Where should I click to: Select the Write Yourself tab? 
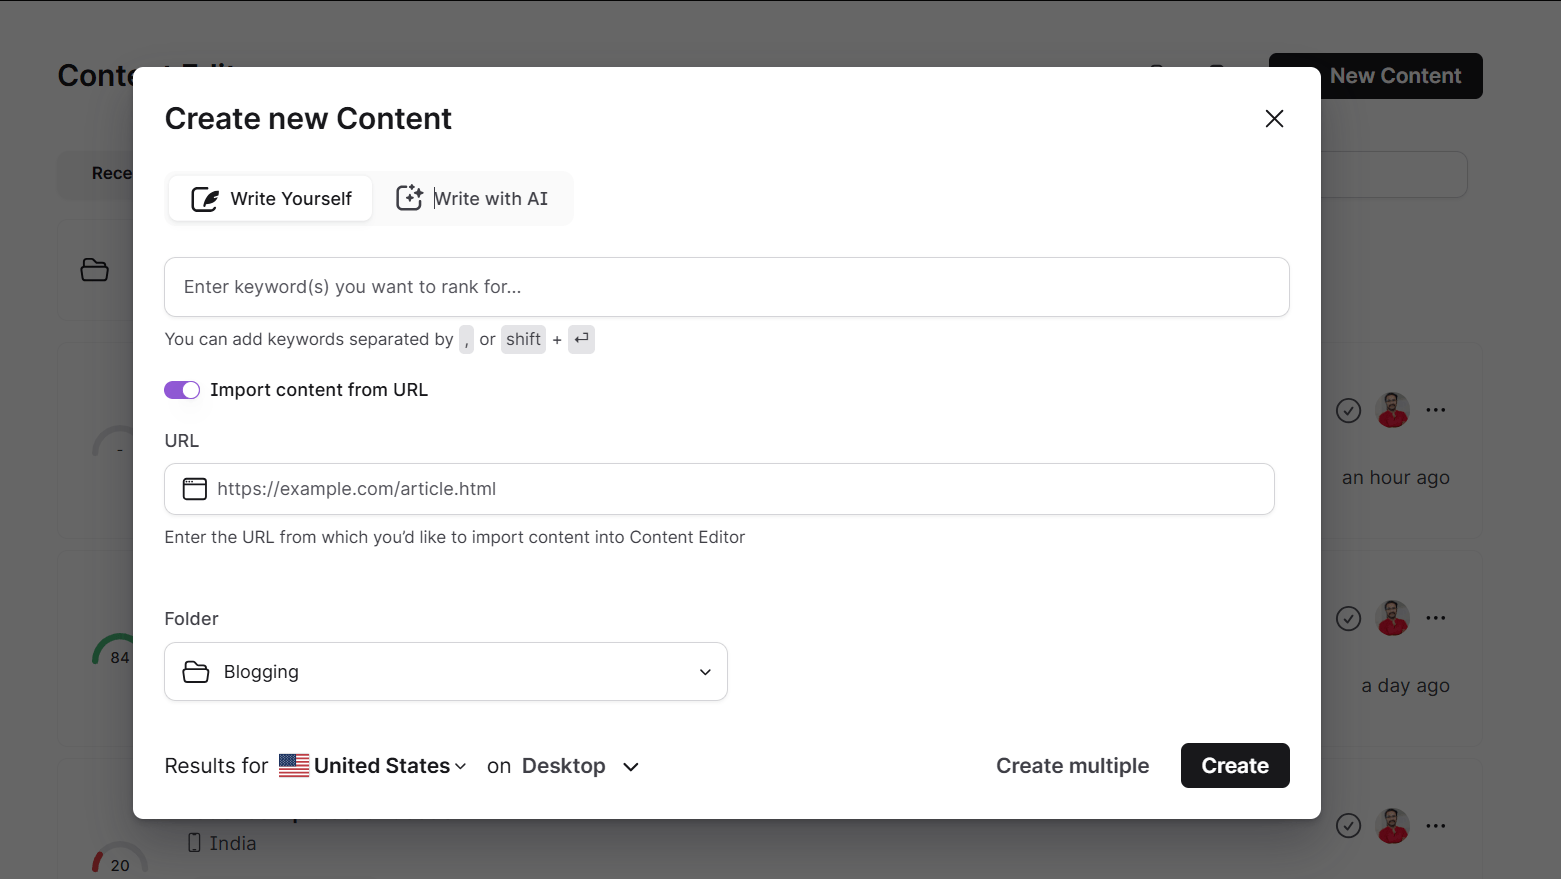(270, 198)
